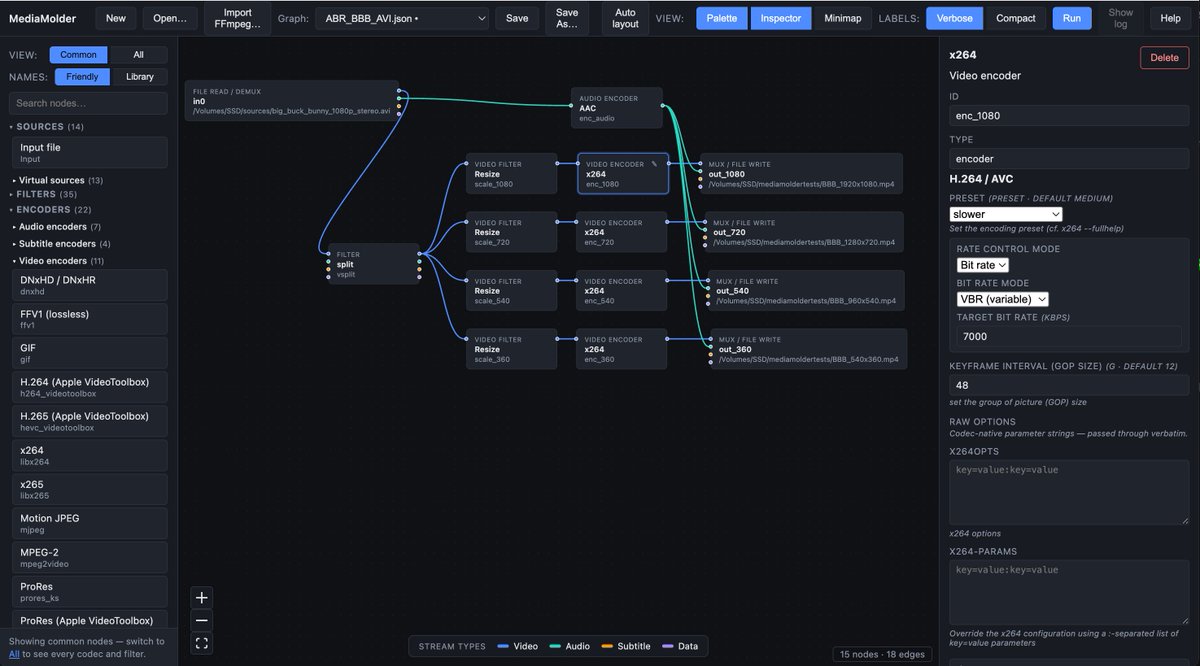Collapse Video encoders group
The image size is (1200, 666).
coord(60,261)
